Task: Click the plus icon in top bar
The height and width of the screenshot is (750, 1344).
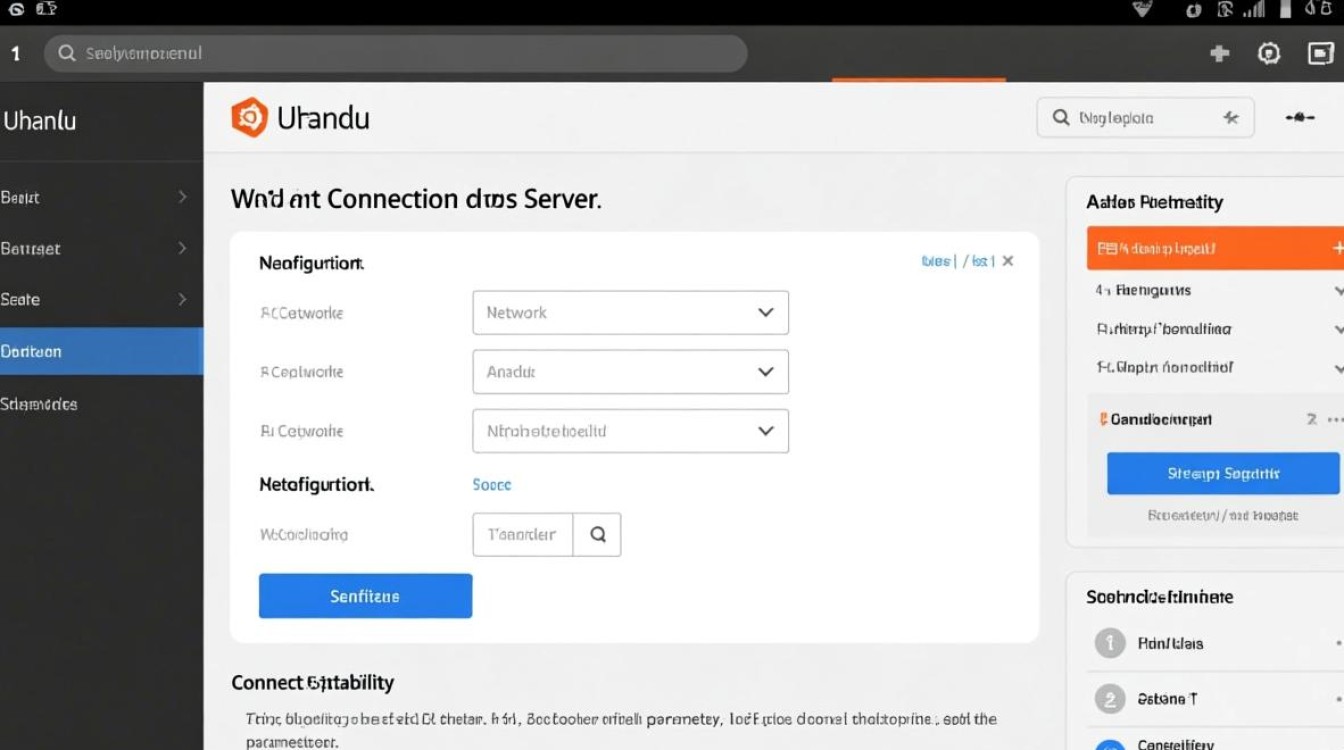Action: coord(1219,54)
